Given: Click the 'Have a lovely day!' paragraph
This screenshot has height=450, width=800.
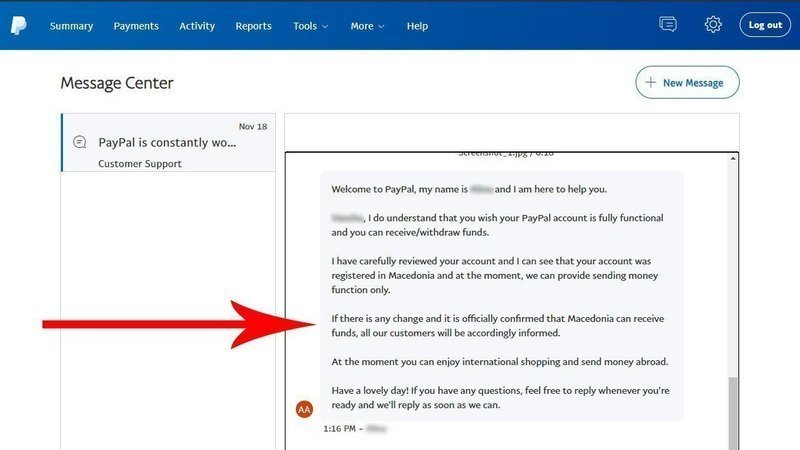Looking at the screenshot, I should pyautogui.click(x=500, y=397).
